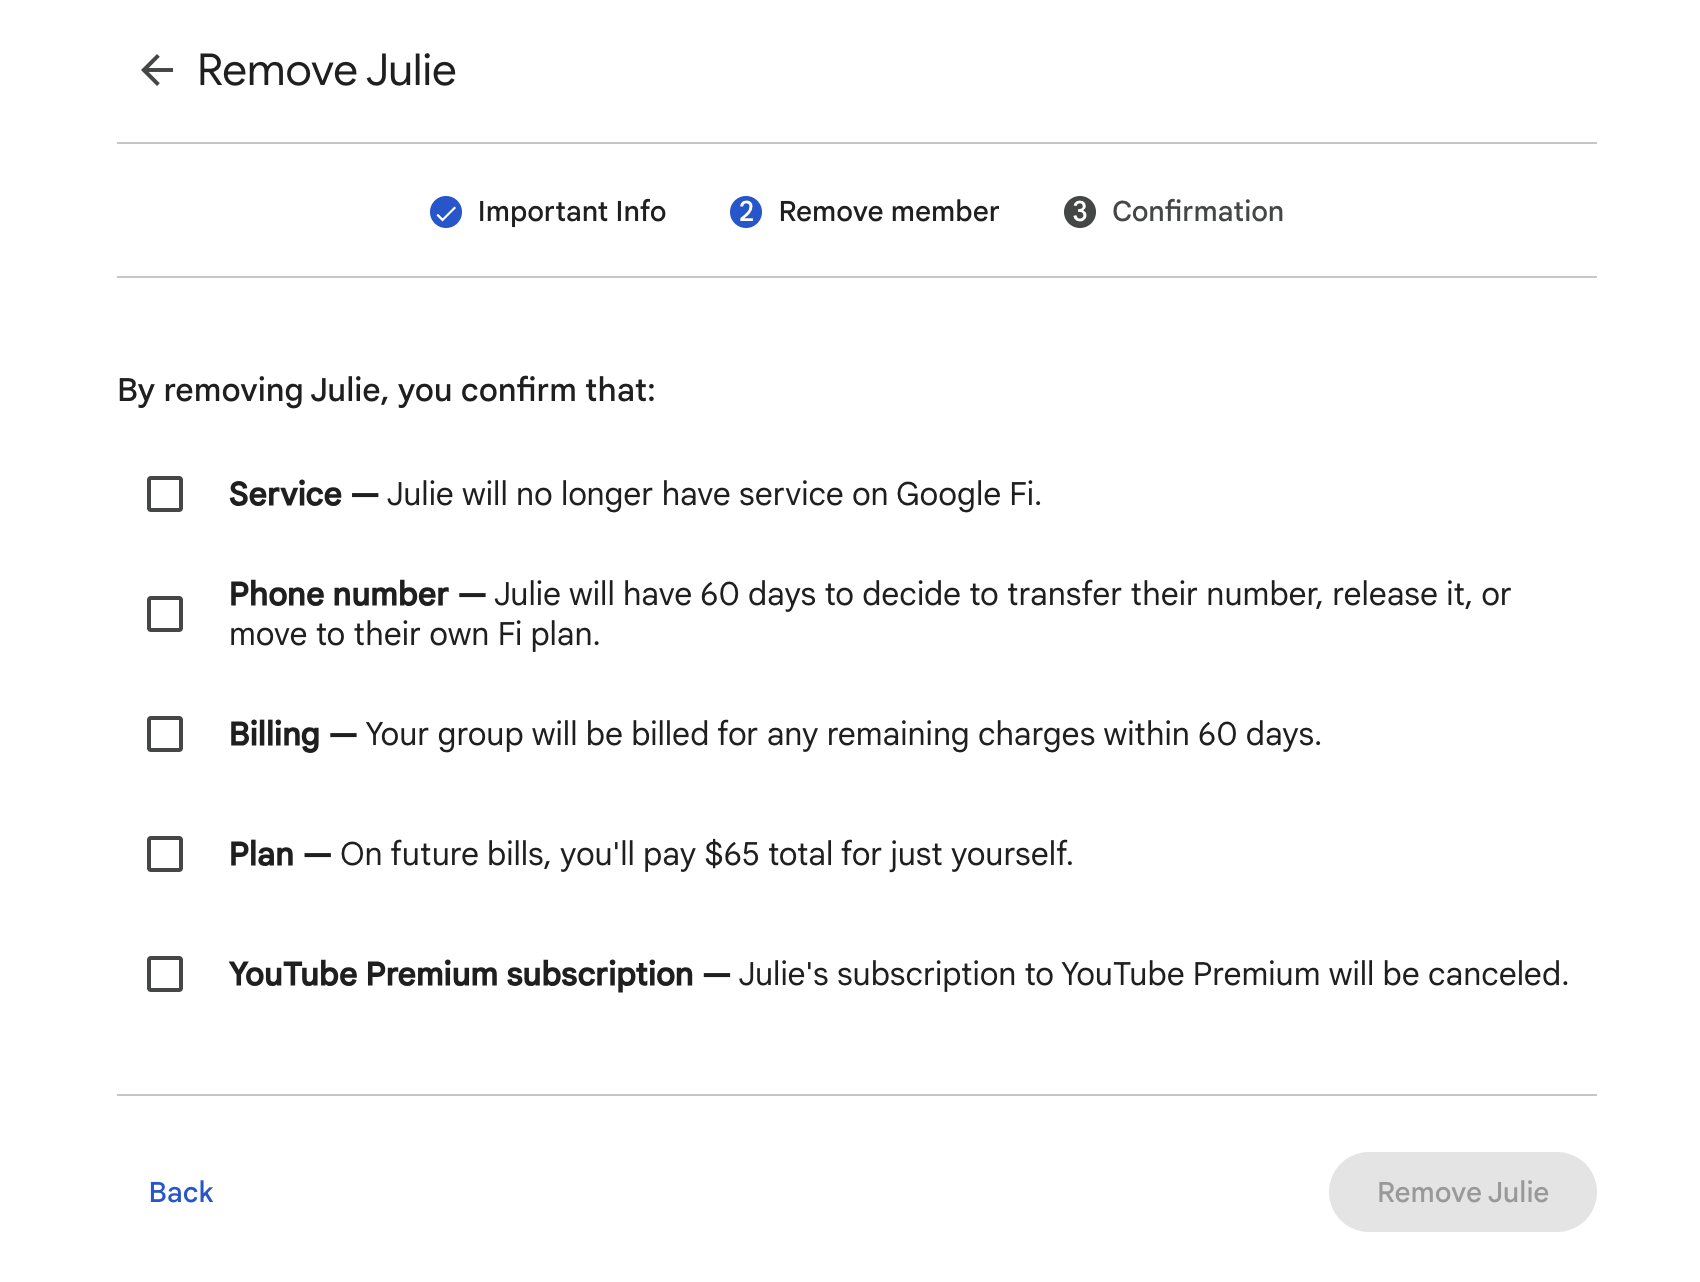Screen dimensions: 1700x1282
Task: Select the Remove member step label
Action: (x=888, y=212)
